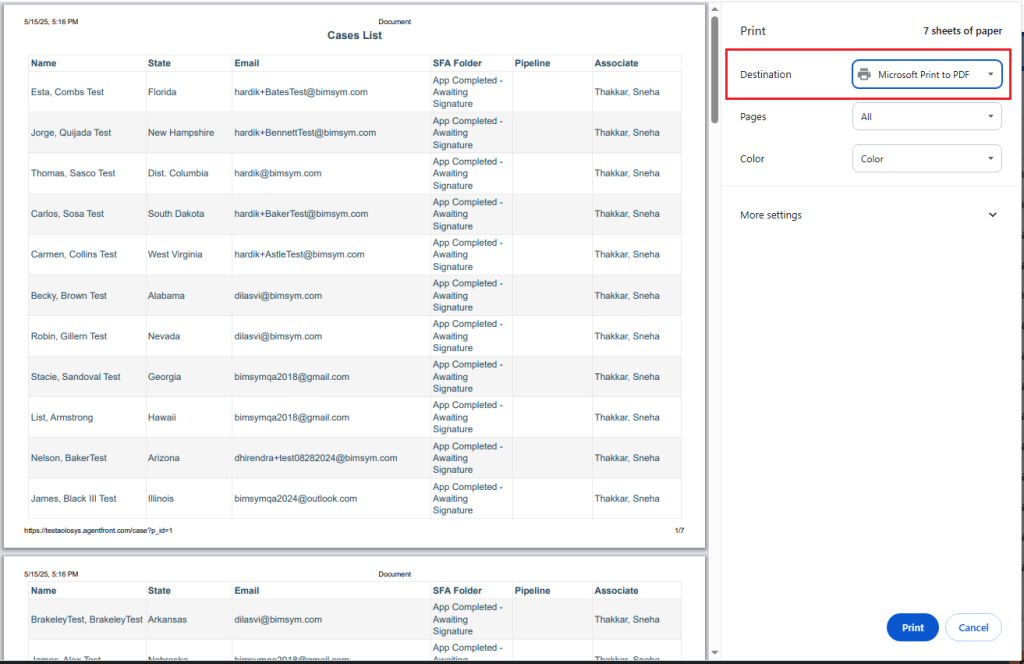Click the preview scrollbar up arrow
The width and height of the screenshot is (1024, 664).
[714, 9]
